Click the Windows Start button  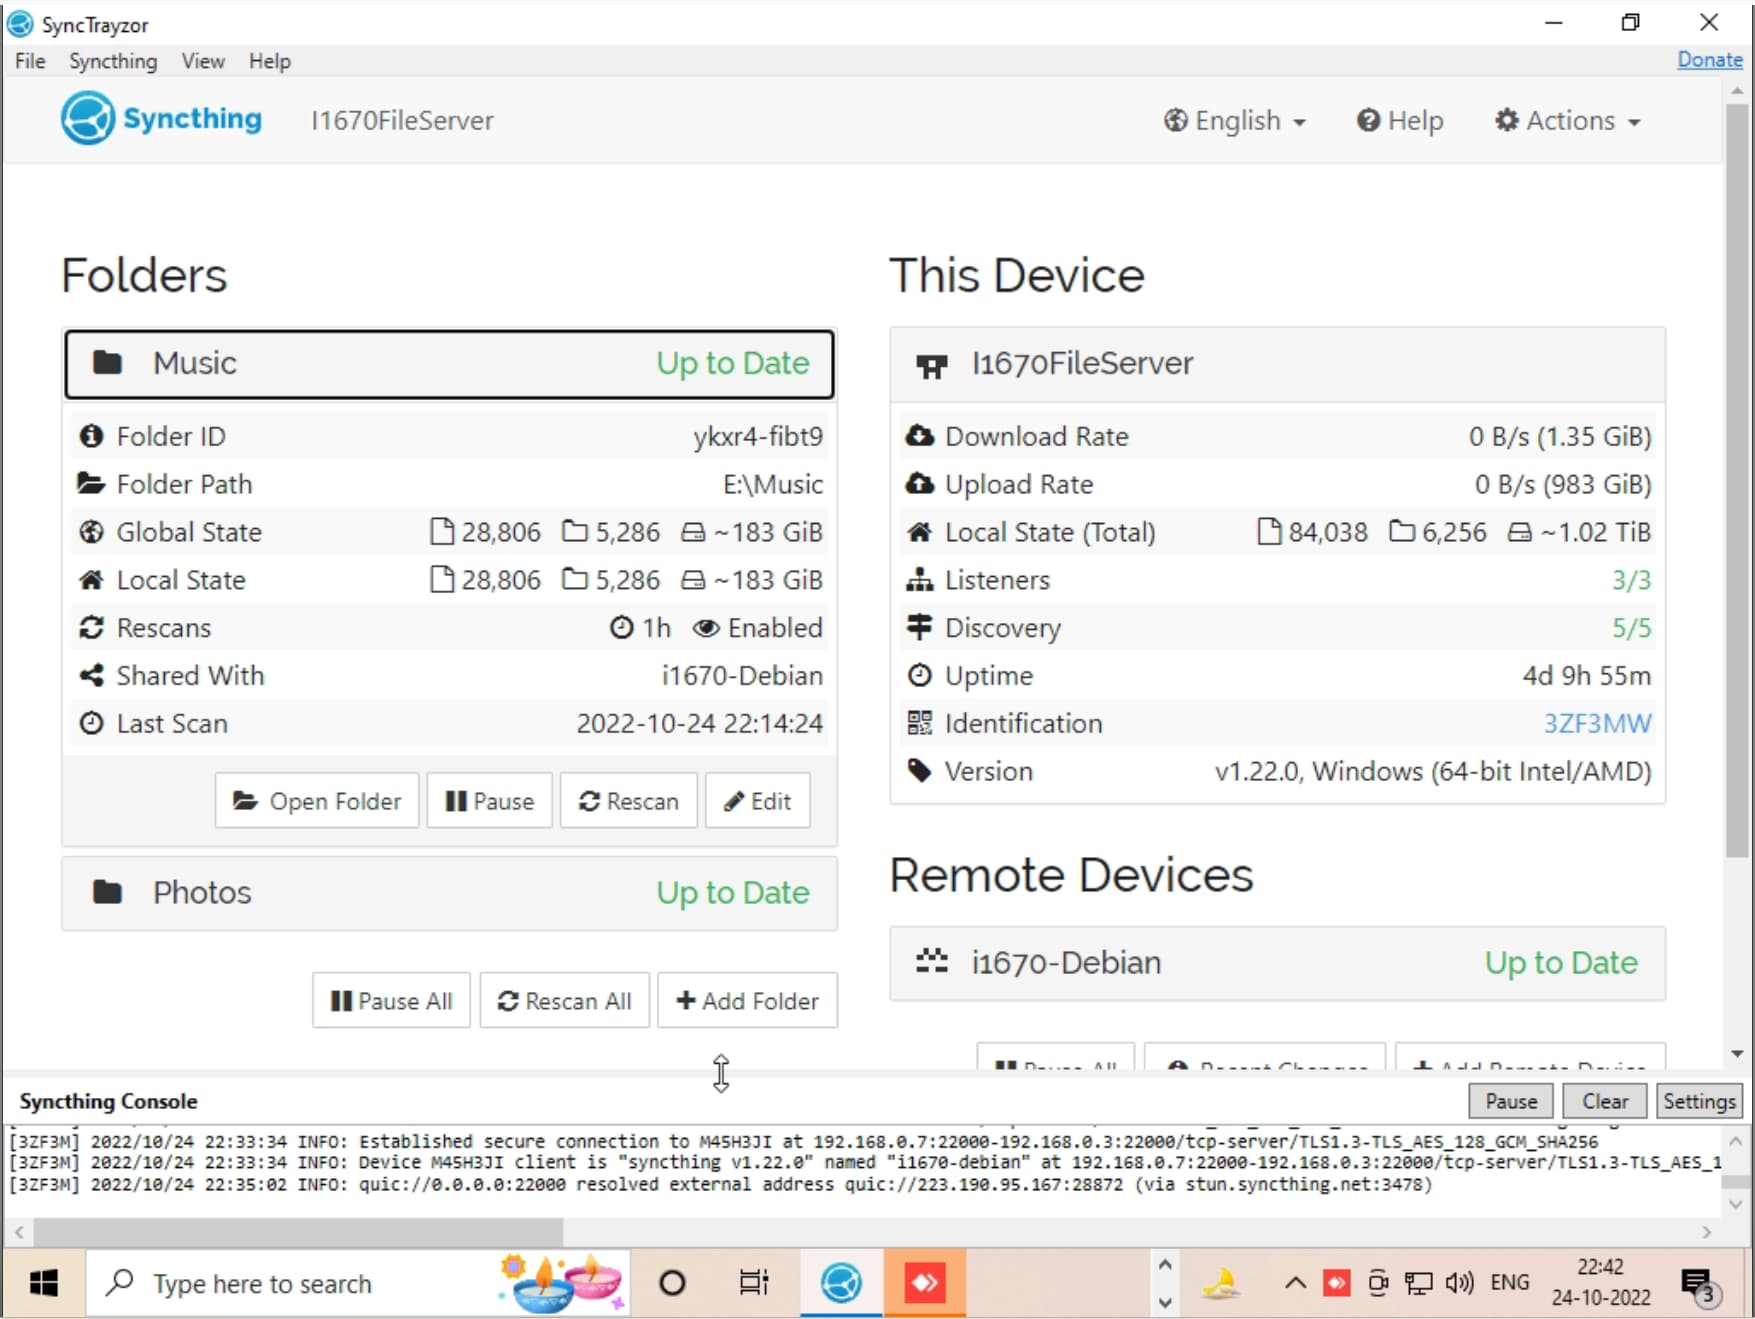44,1283
